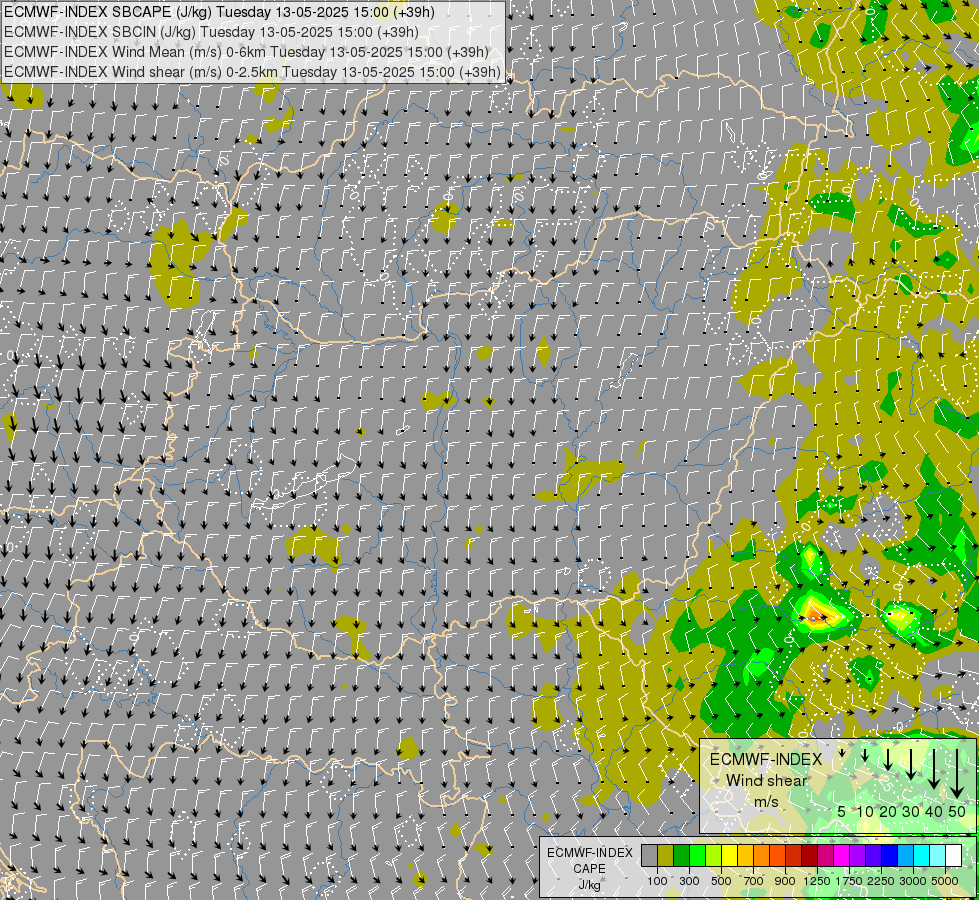This screenshot has width=979, height=900.
Task: Select the dark maroon red CAPE legend swatch
Action: click(x=810, y=856)
